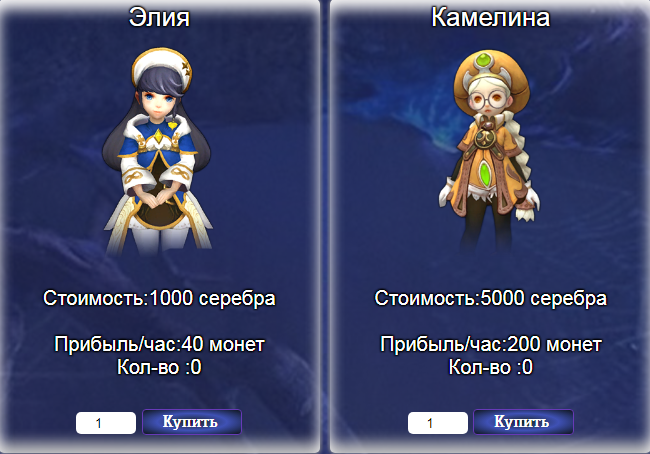Click the yellow diamond brooch on Элия's chest
This screenshot has height=454, width=650.
[158, 137]
